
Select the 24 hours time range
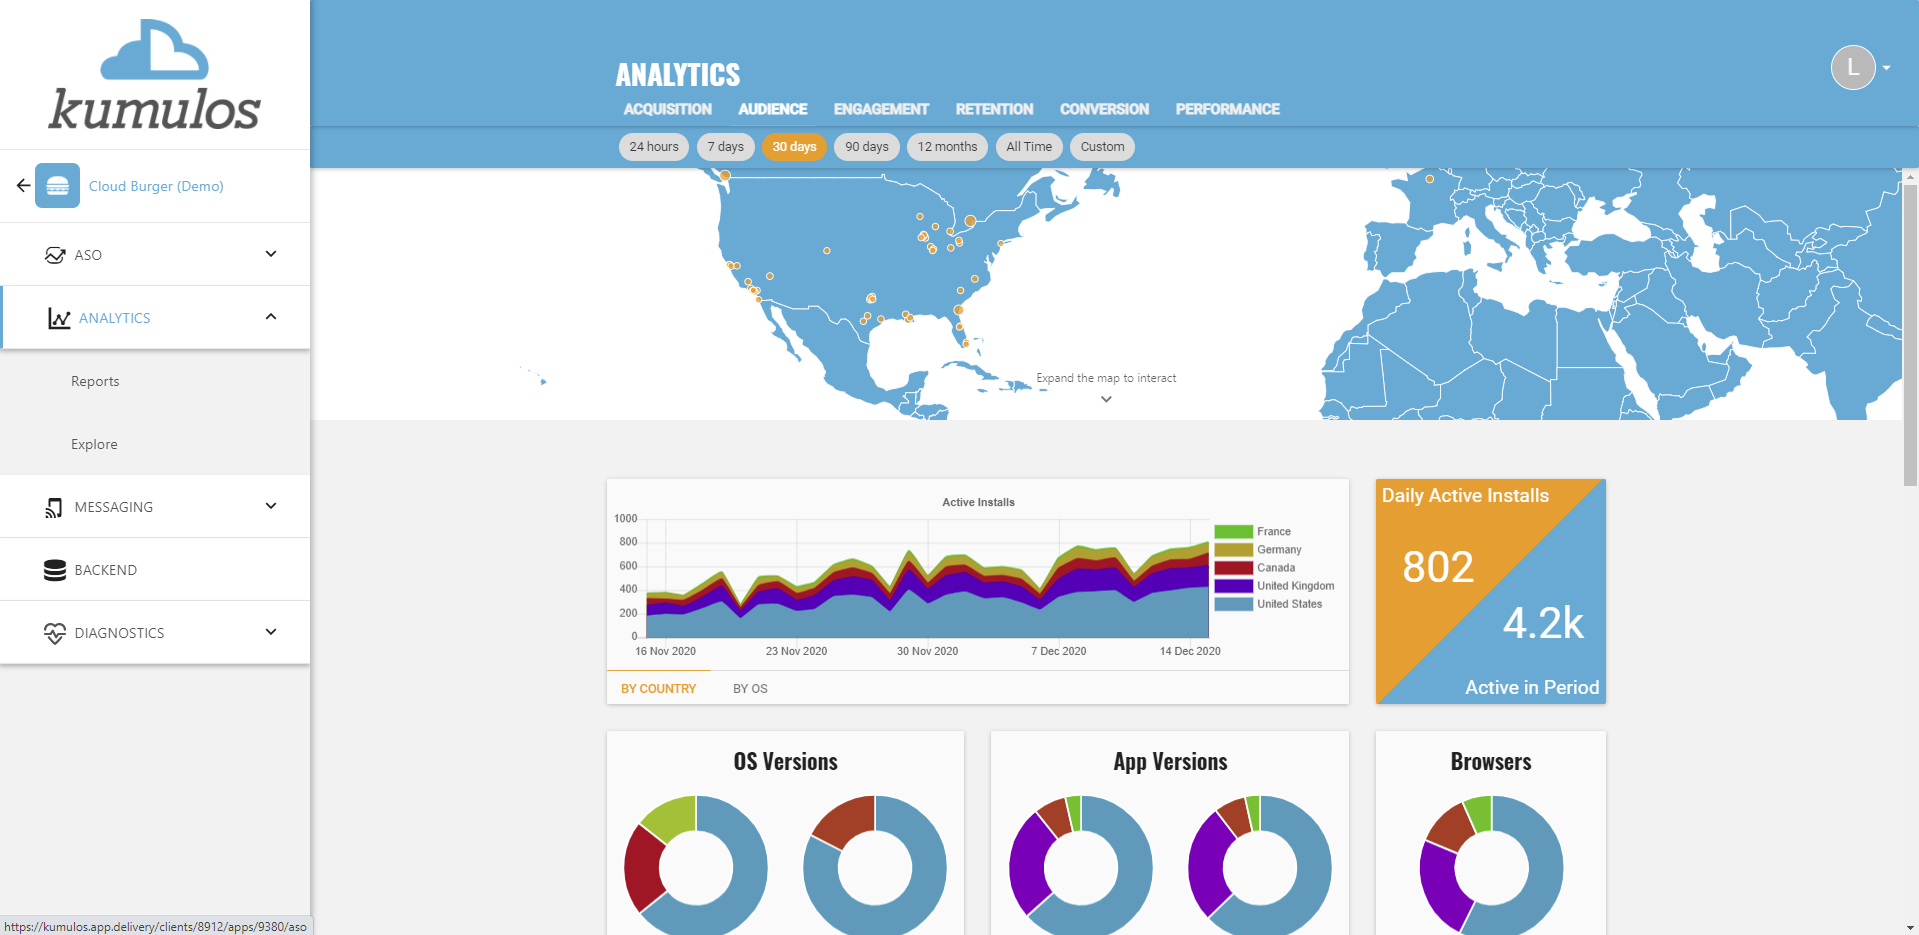pos(654,147)
